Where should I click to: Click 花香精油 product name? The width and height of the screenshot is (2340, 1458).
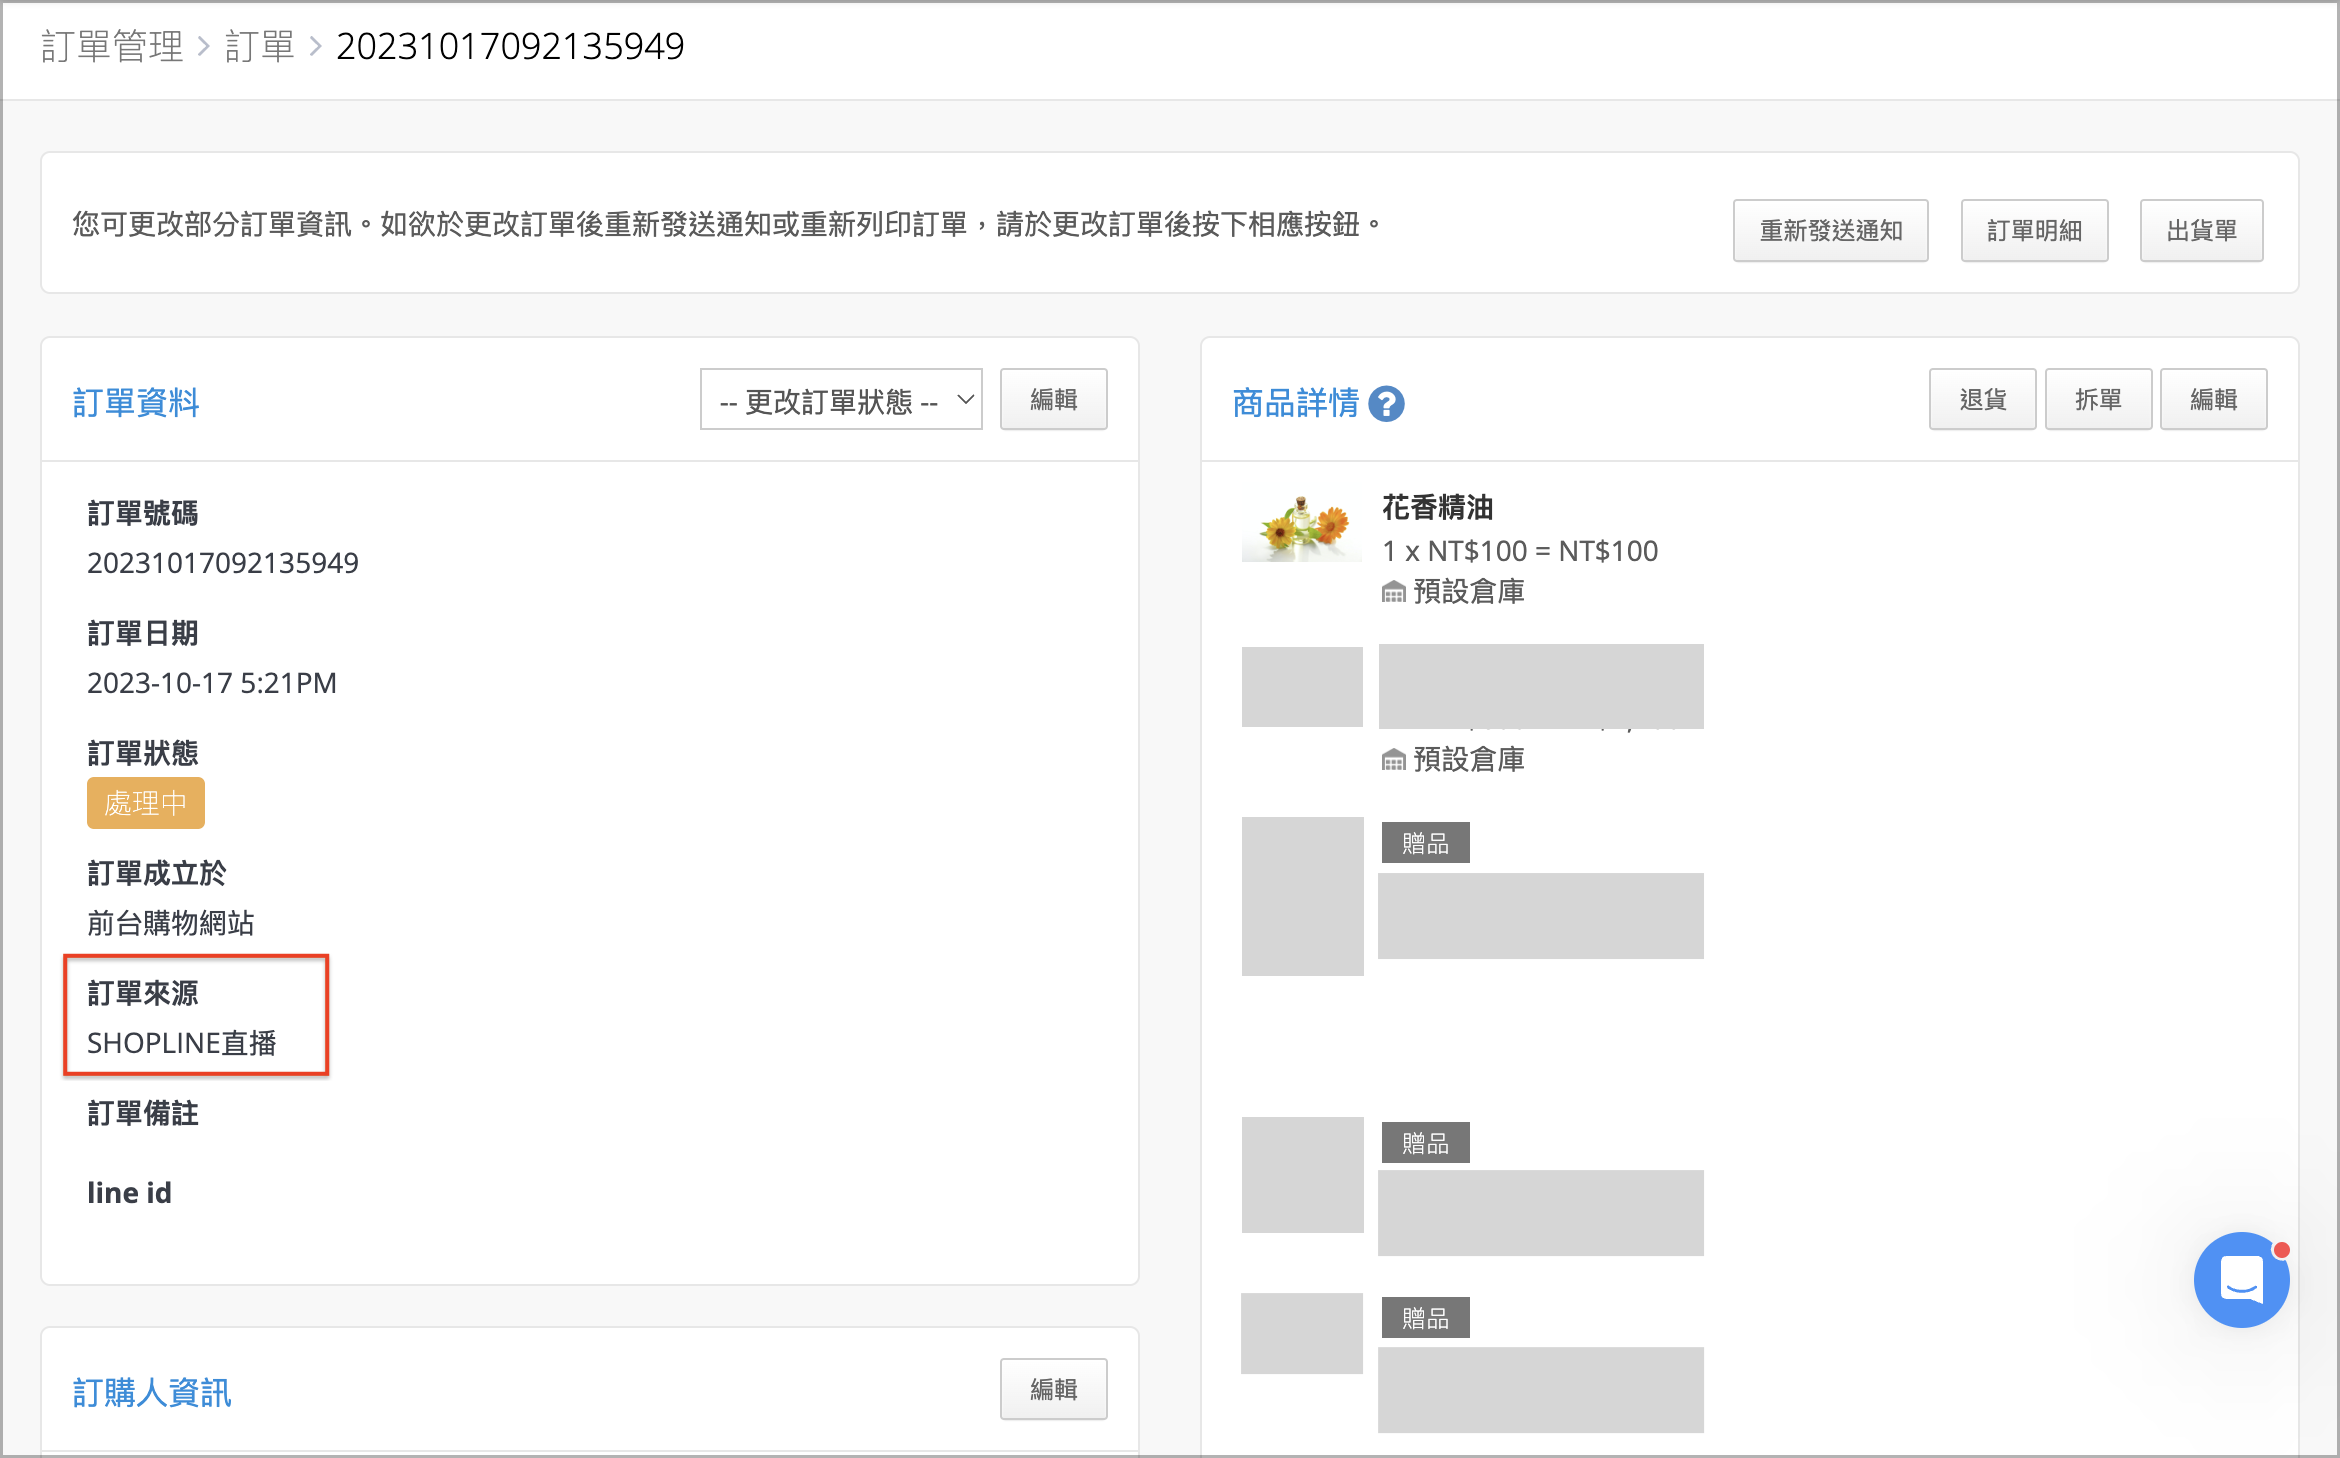(x=1438, y=508)
